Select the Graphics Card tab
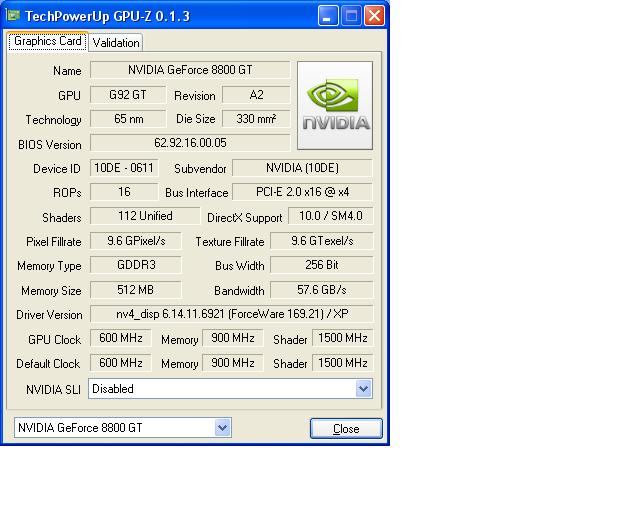The height and width of the screenshot is (512, 640). pos(47,41)
